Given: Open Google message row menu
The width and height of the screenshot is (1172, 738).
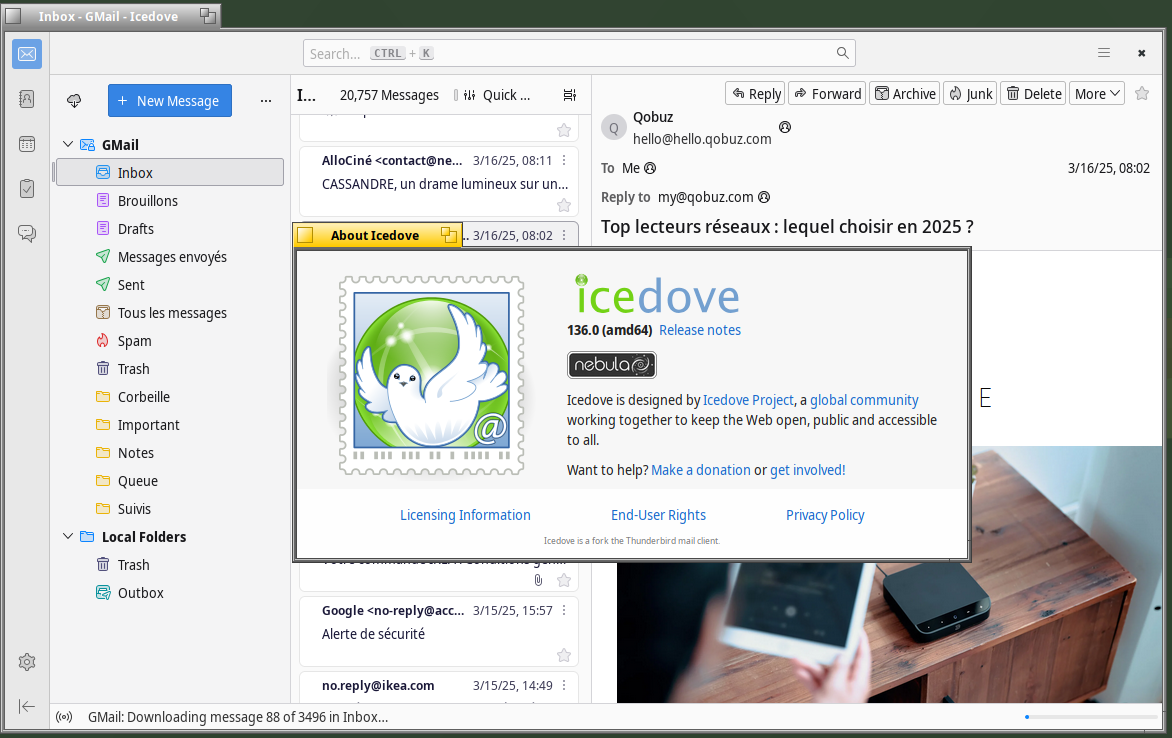Looking at the screenshot, I should 564,611.
